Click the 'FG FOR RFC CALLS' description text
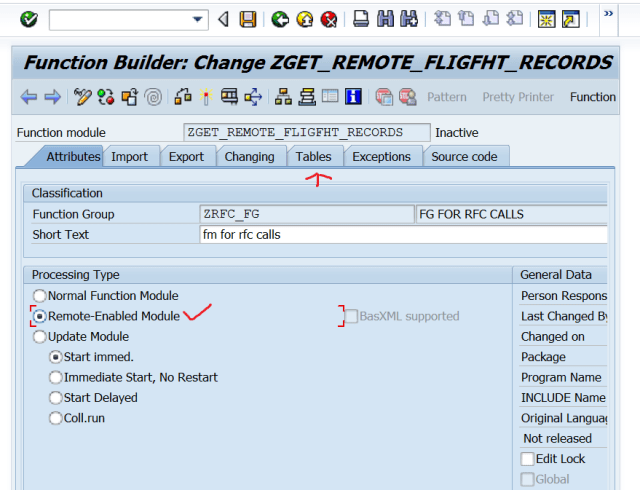This screenshot has height=490, width=640. (x=471, y=214)
